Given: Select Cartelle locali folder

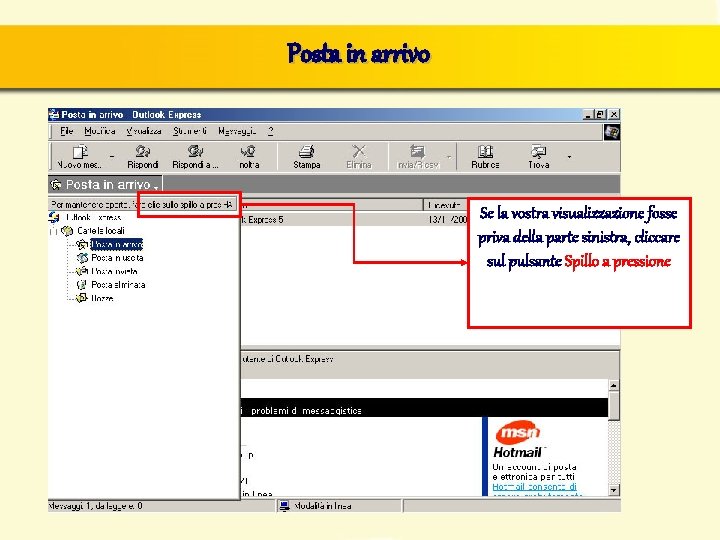Looking at the screenshot, I should tap(101, 231).
